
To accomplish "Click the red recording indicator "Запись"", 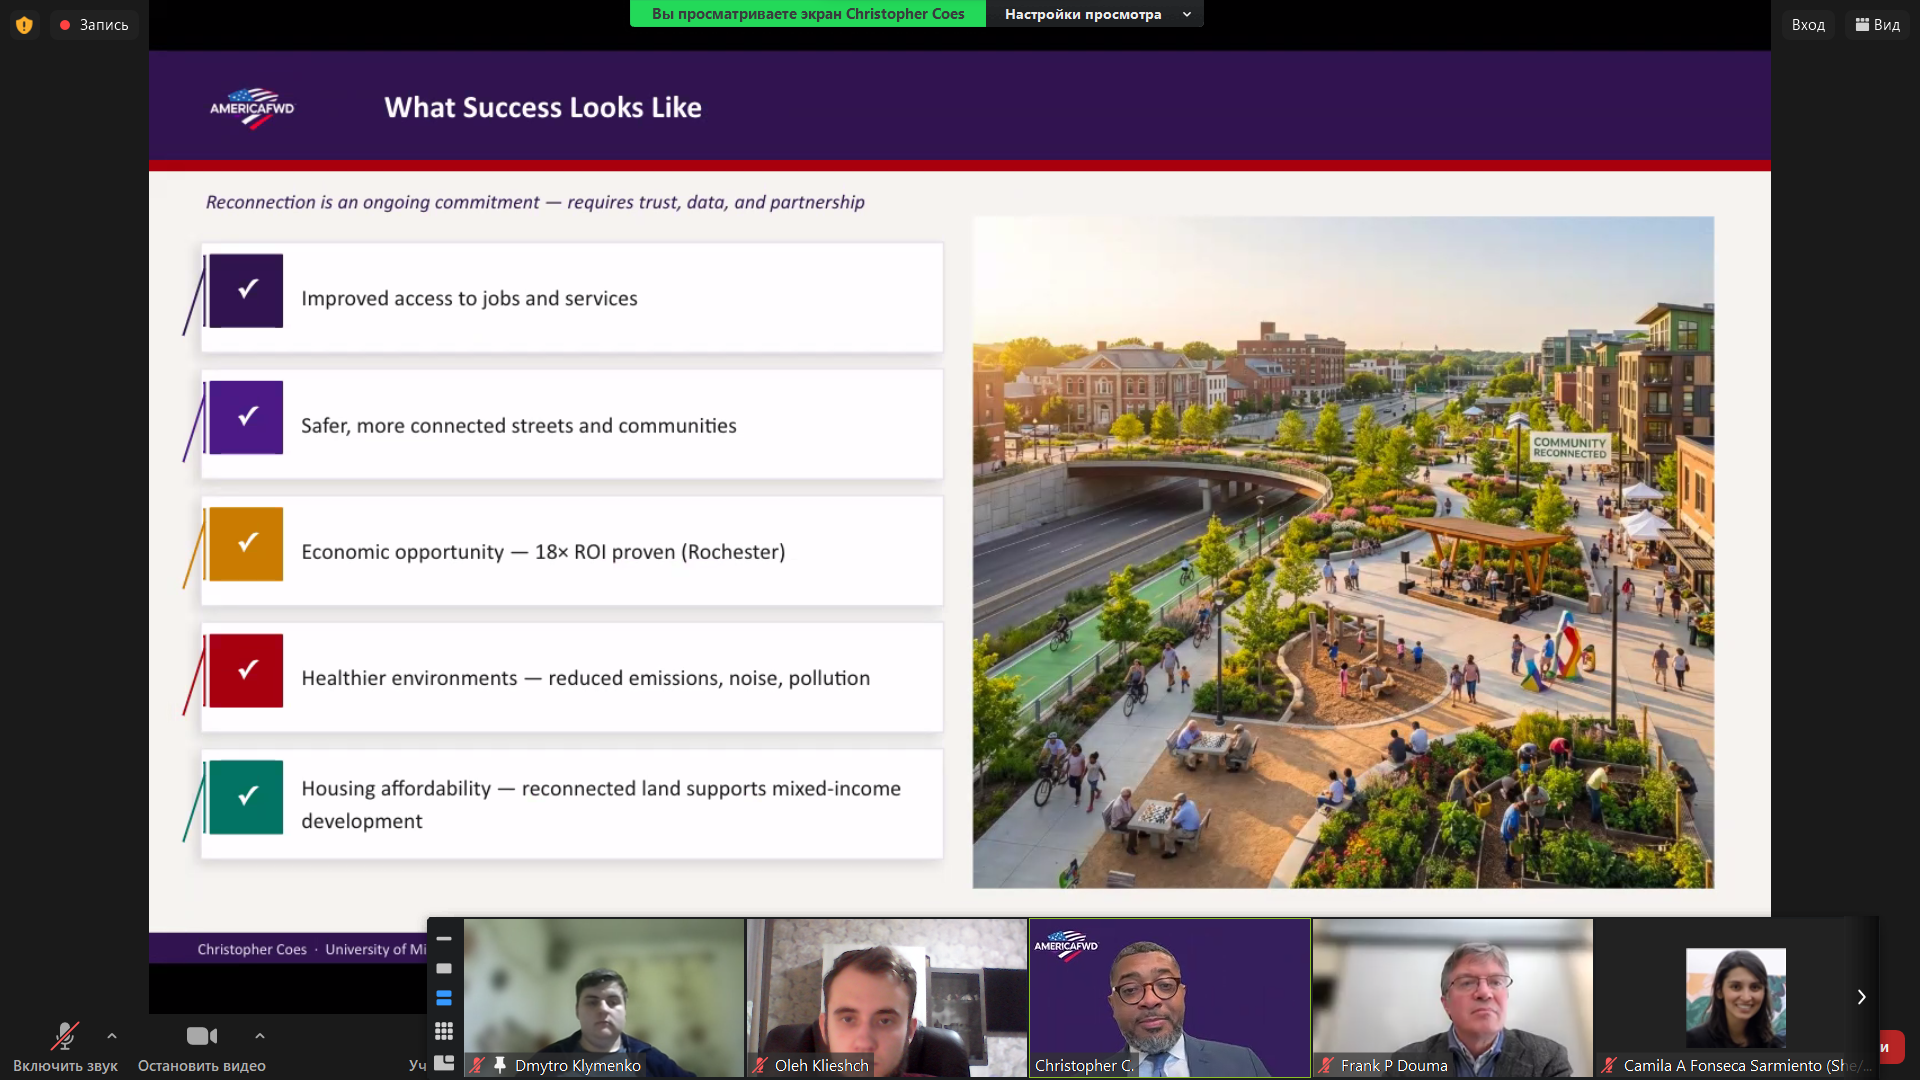I will [94, 25].
